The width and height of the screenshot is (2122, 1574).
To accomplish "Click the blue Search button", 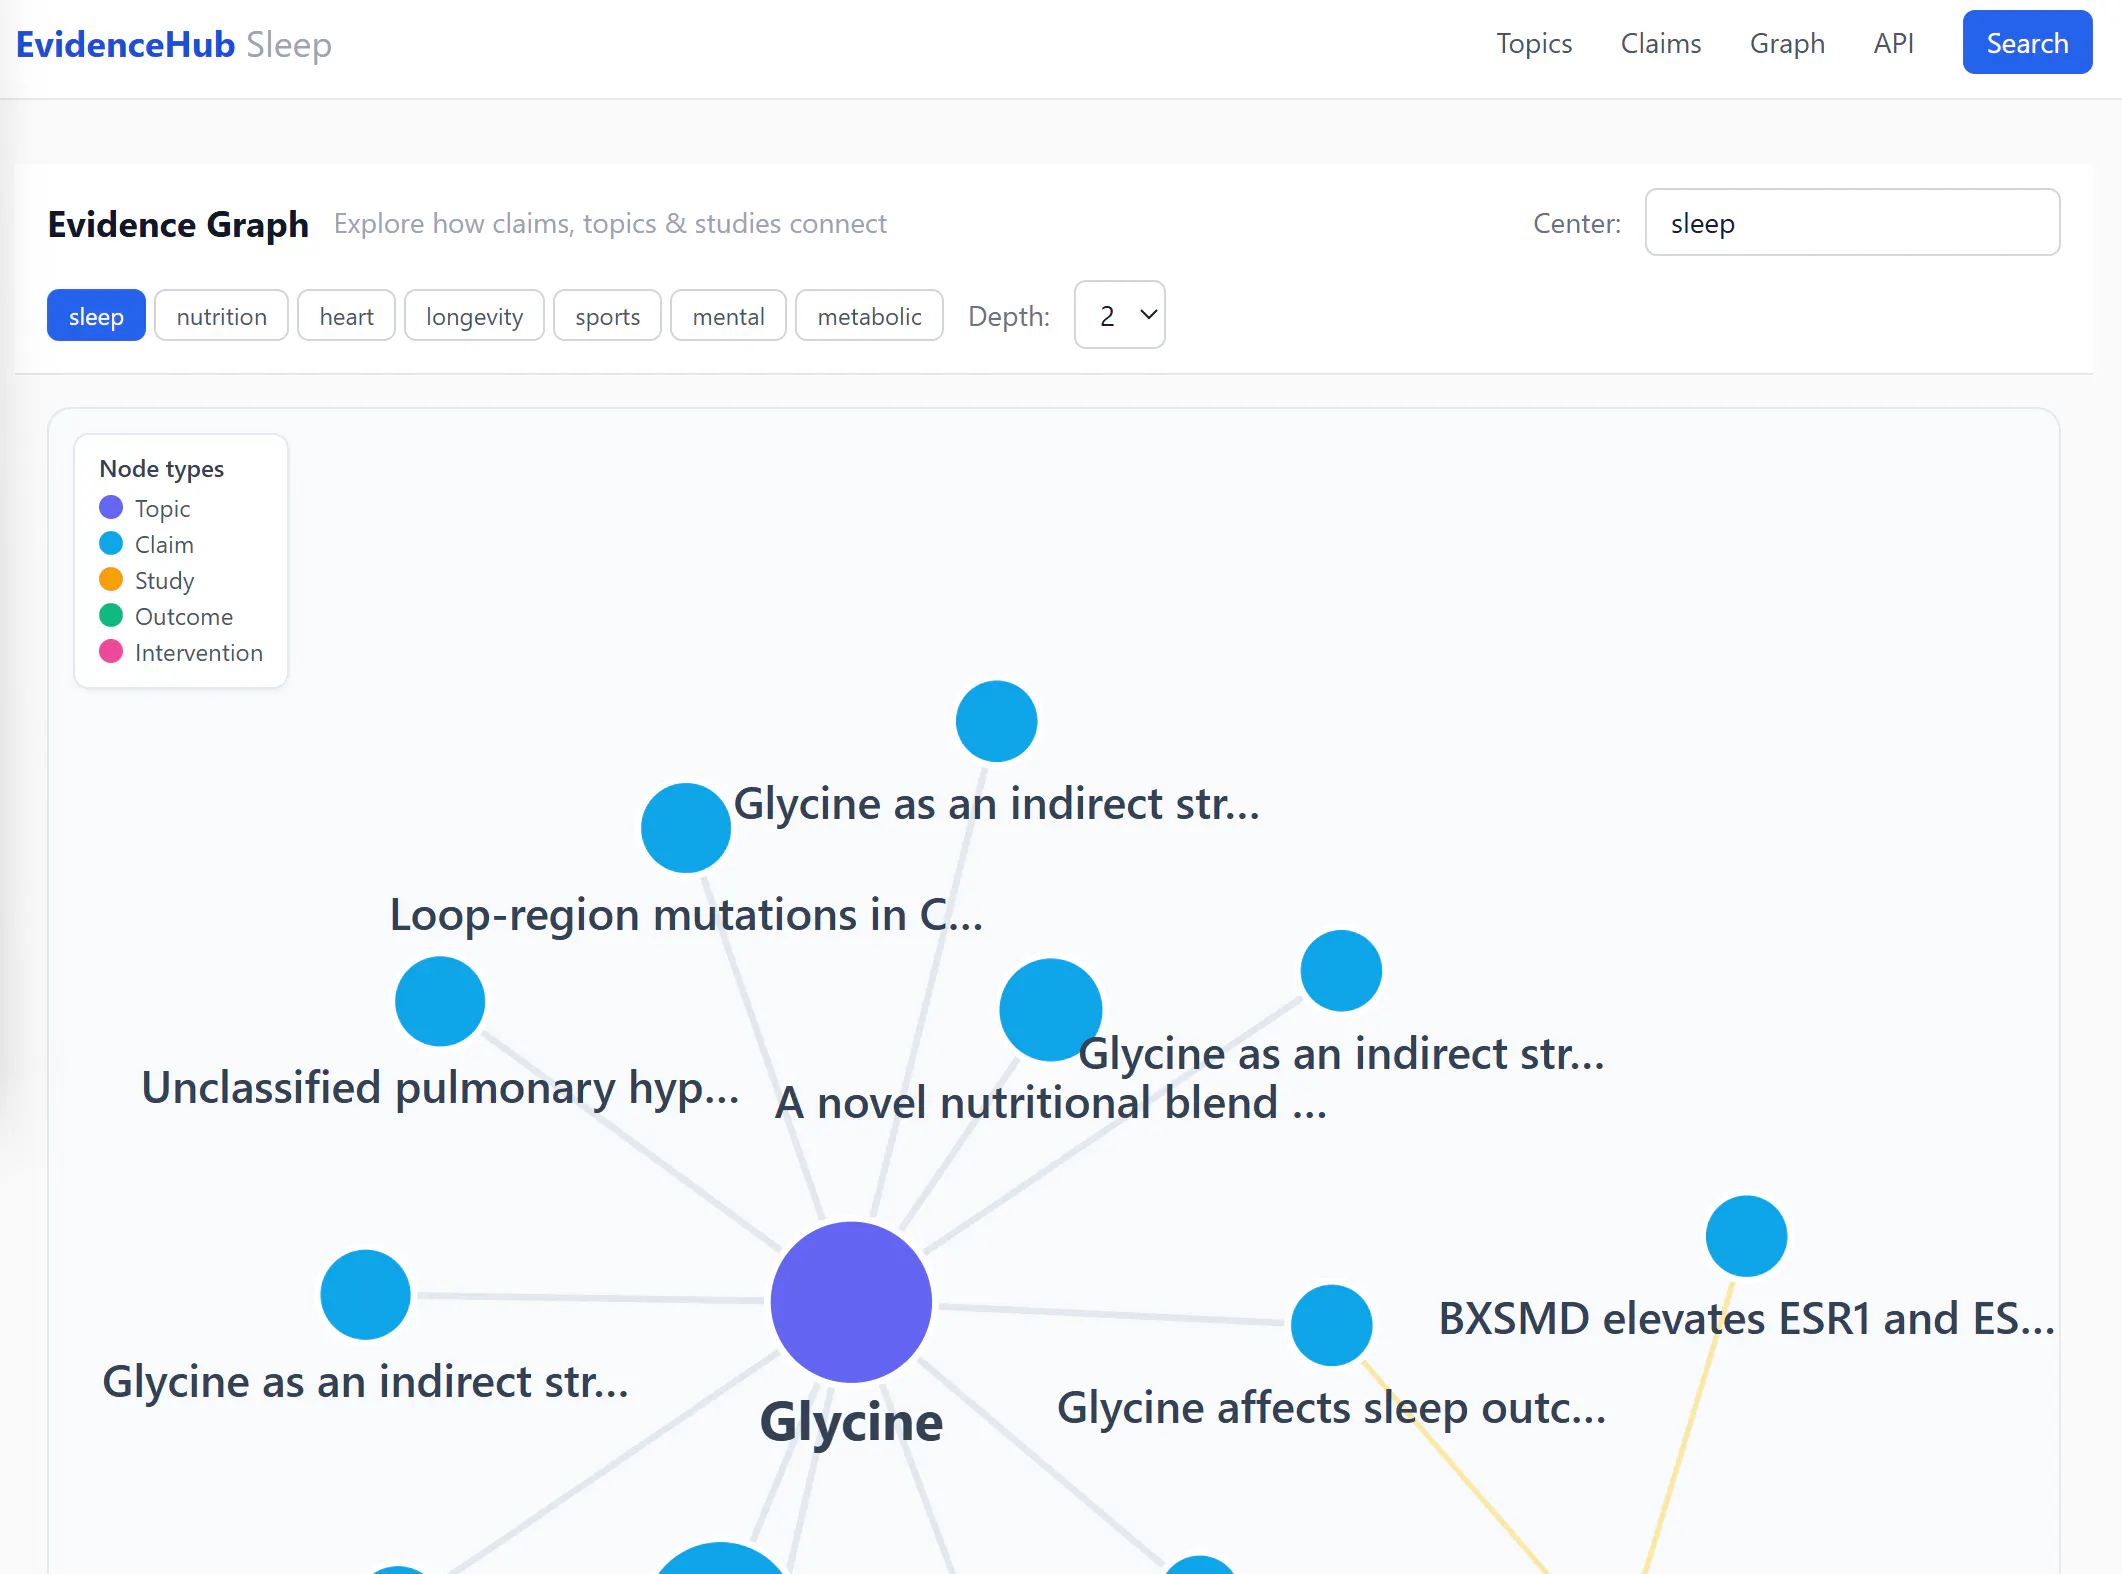I will click(x=2027, y=43).
